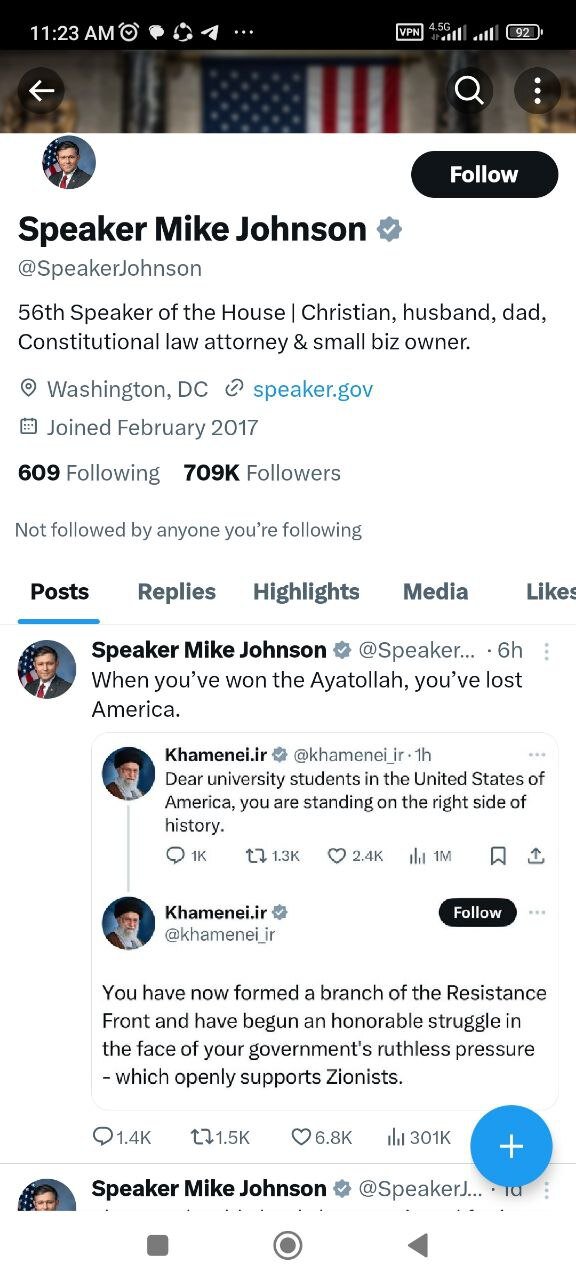The height and width of the screenshot is (1280, 576).
Task: Open the first post's three-dot options menu
Action: click(546, 651)
